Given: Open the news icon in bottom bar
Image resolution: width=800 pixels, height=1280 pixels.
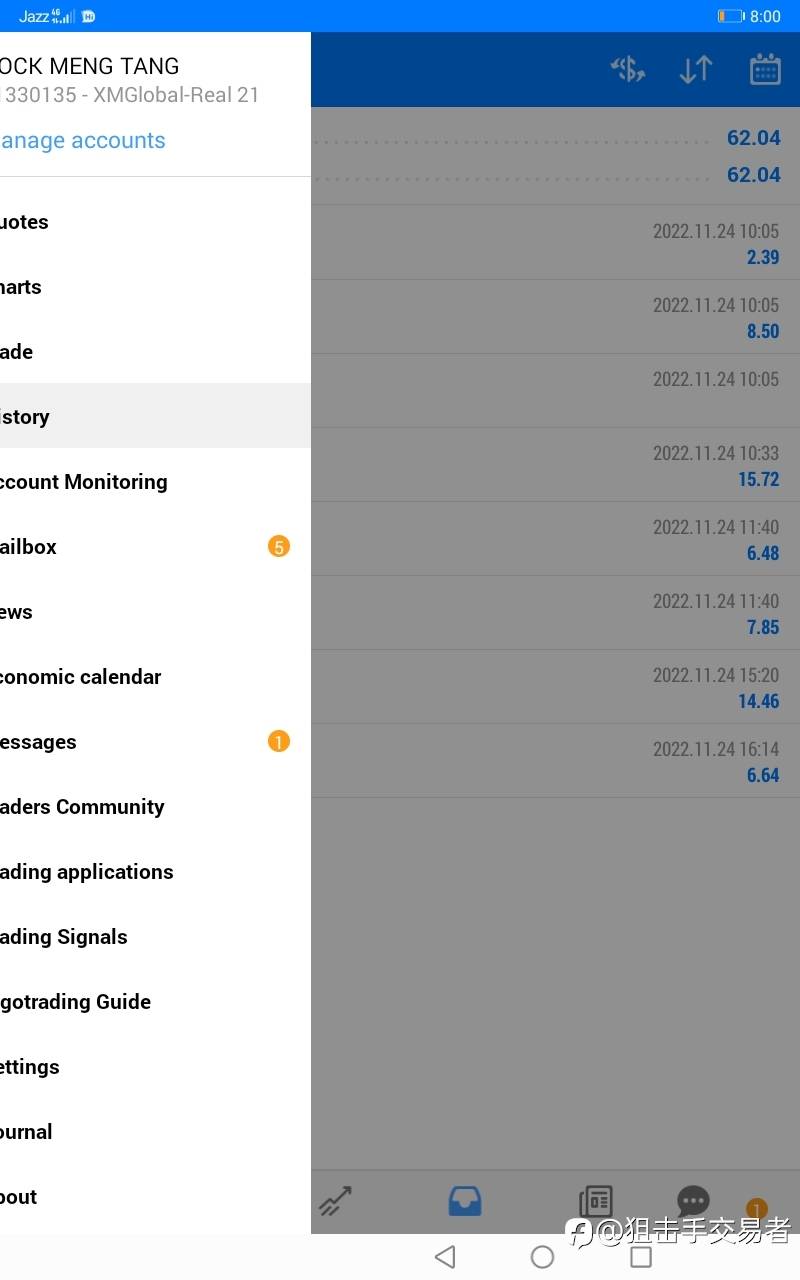Looking at the screenshot, I should [596, 1200].
